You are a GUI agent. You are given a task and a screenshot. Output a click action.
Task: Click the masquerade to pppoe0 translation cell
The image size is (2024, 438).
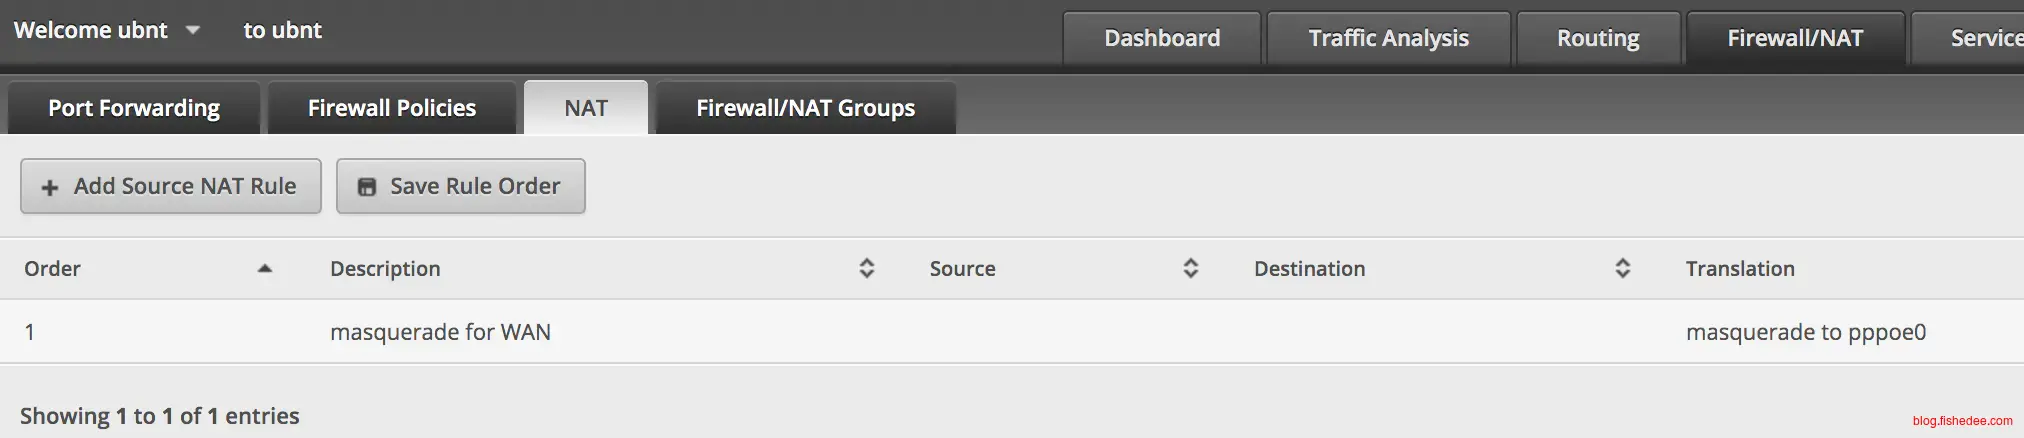coord(1805,332)
